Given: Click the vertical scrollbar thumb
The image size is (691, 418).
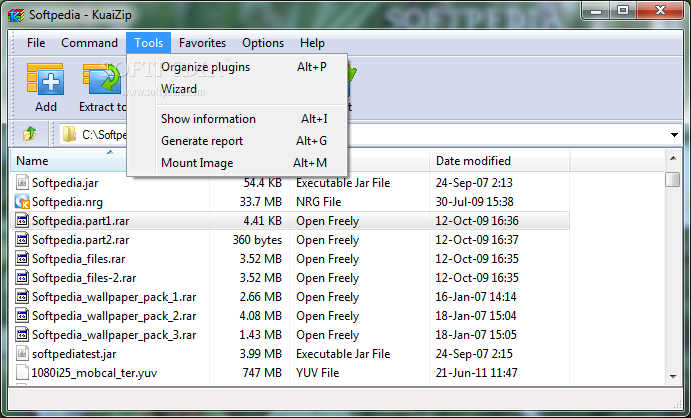Looking at the screenshot, I should pos(673,179).
